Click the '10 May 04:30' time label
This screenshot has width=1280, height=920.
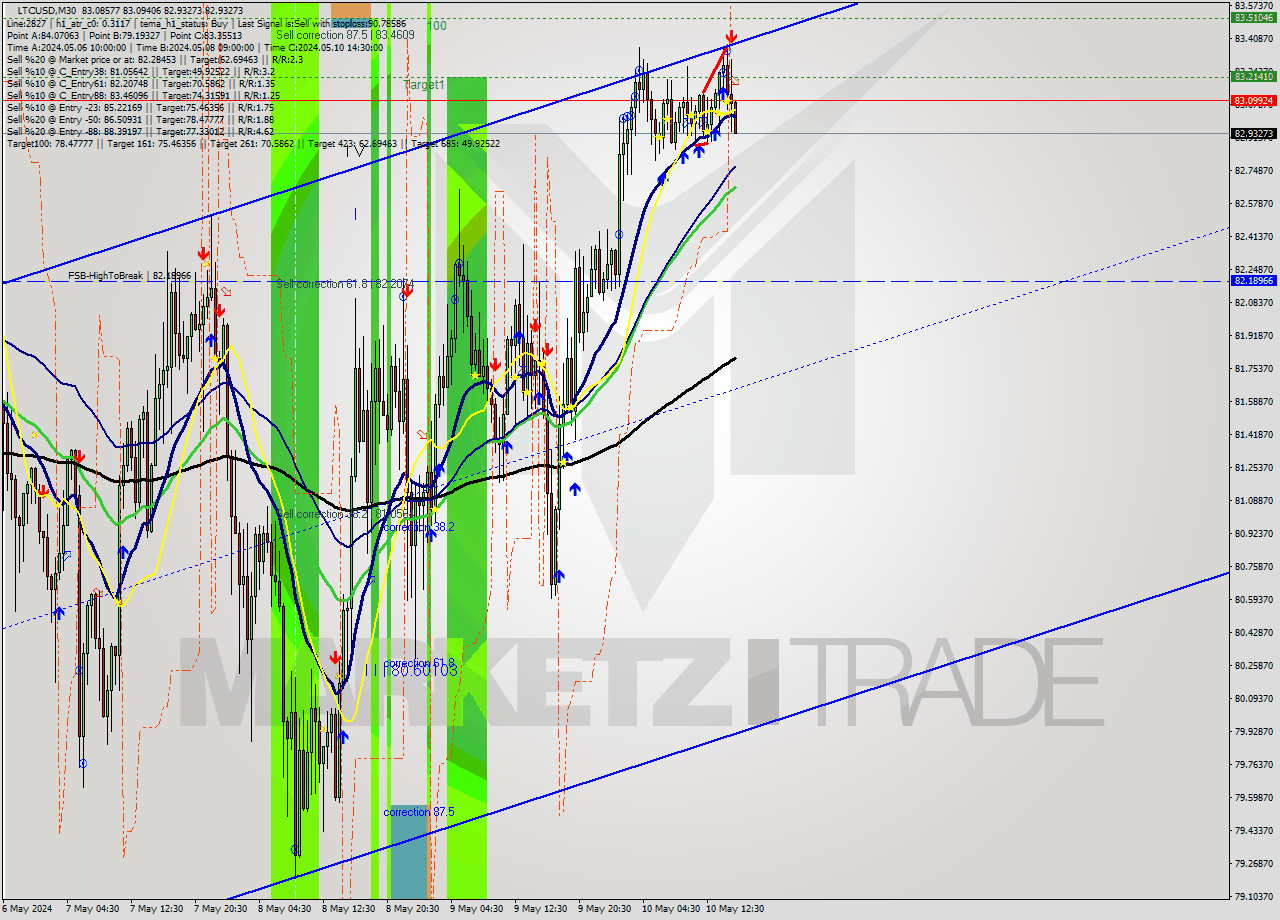[671, 909]
